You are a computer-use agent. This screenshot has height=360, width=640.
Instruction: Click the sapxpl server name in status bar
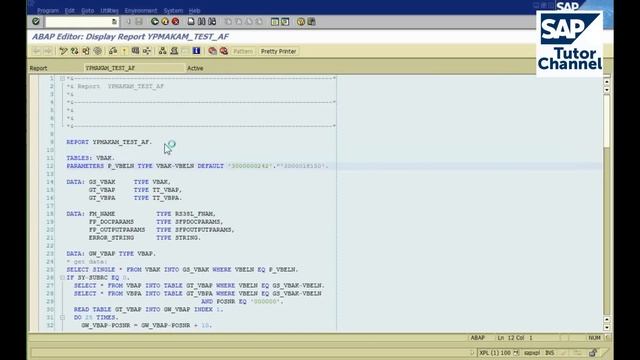pyautogui.click(x=532, y=353)
